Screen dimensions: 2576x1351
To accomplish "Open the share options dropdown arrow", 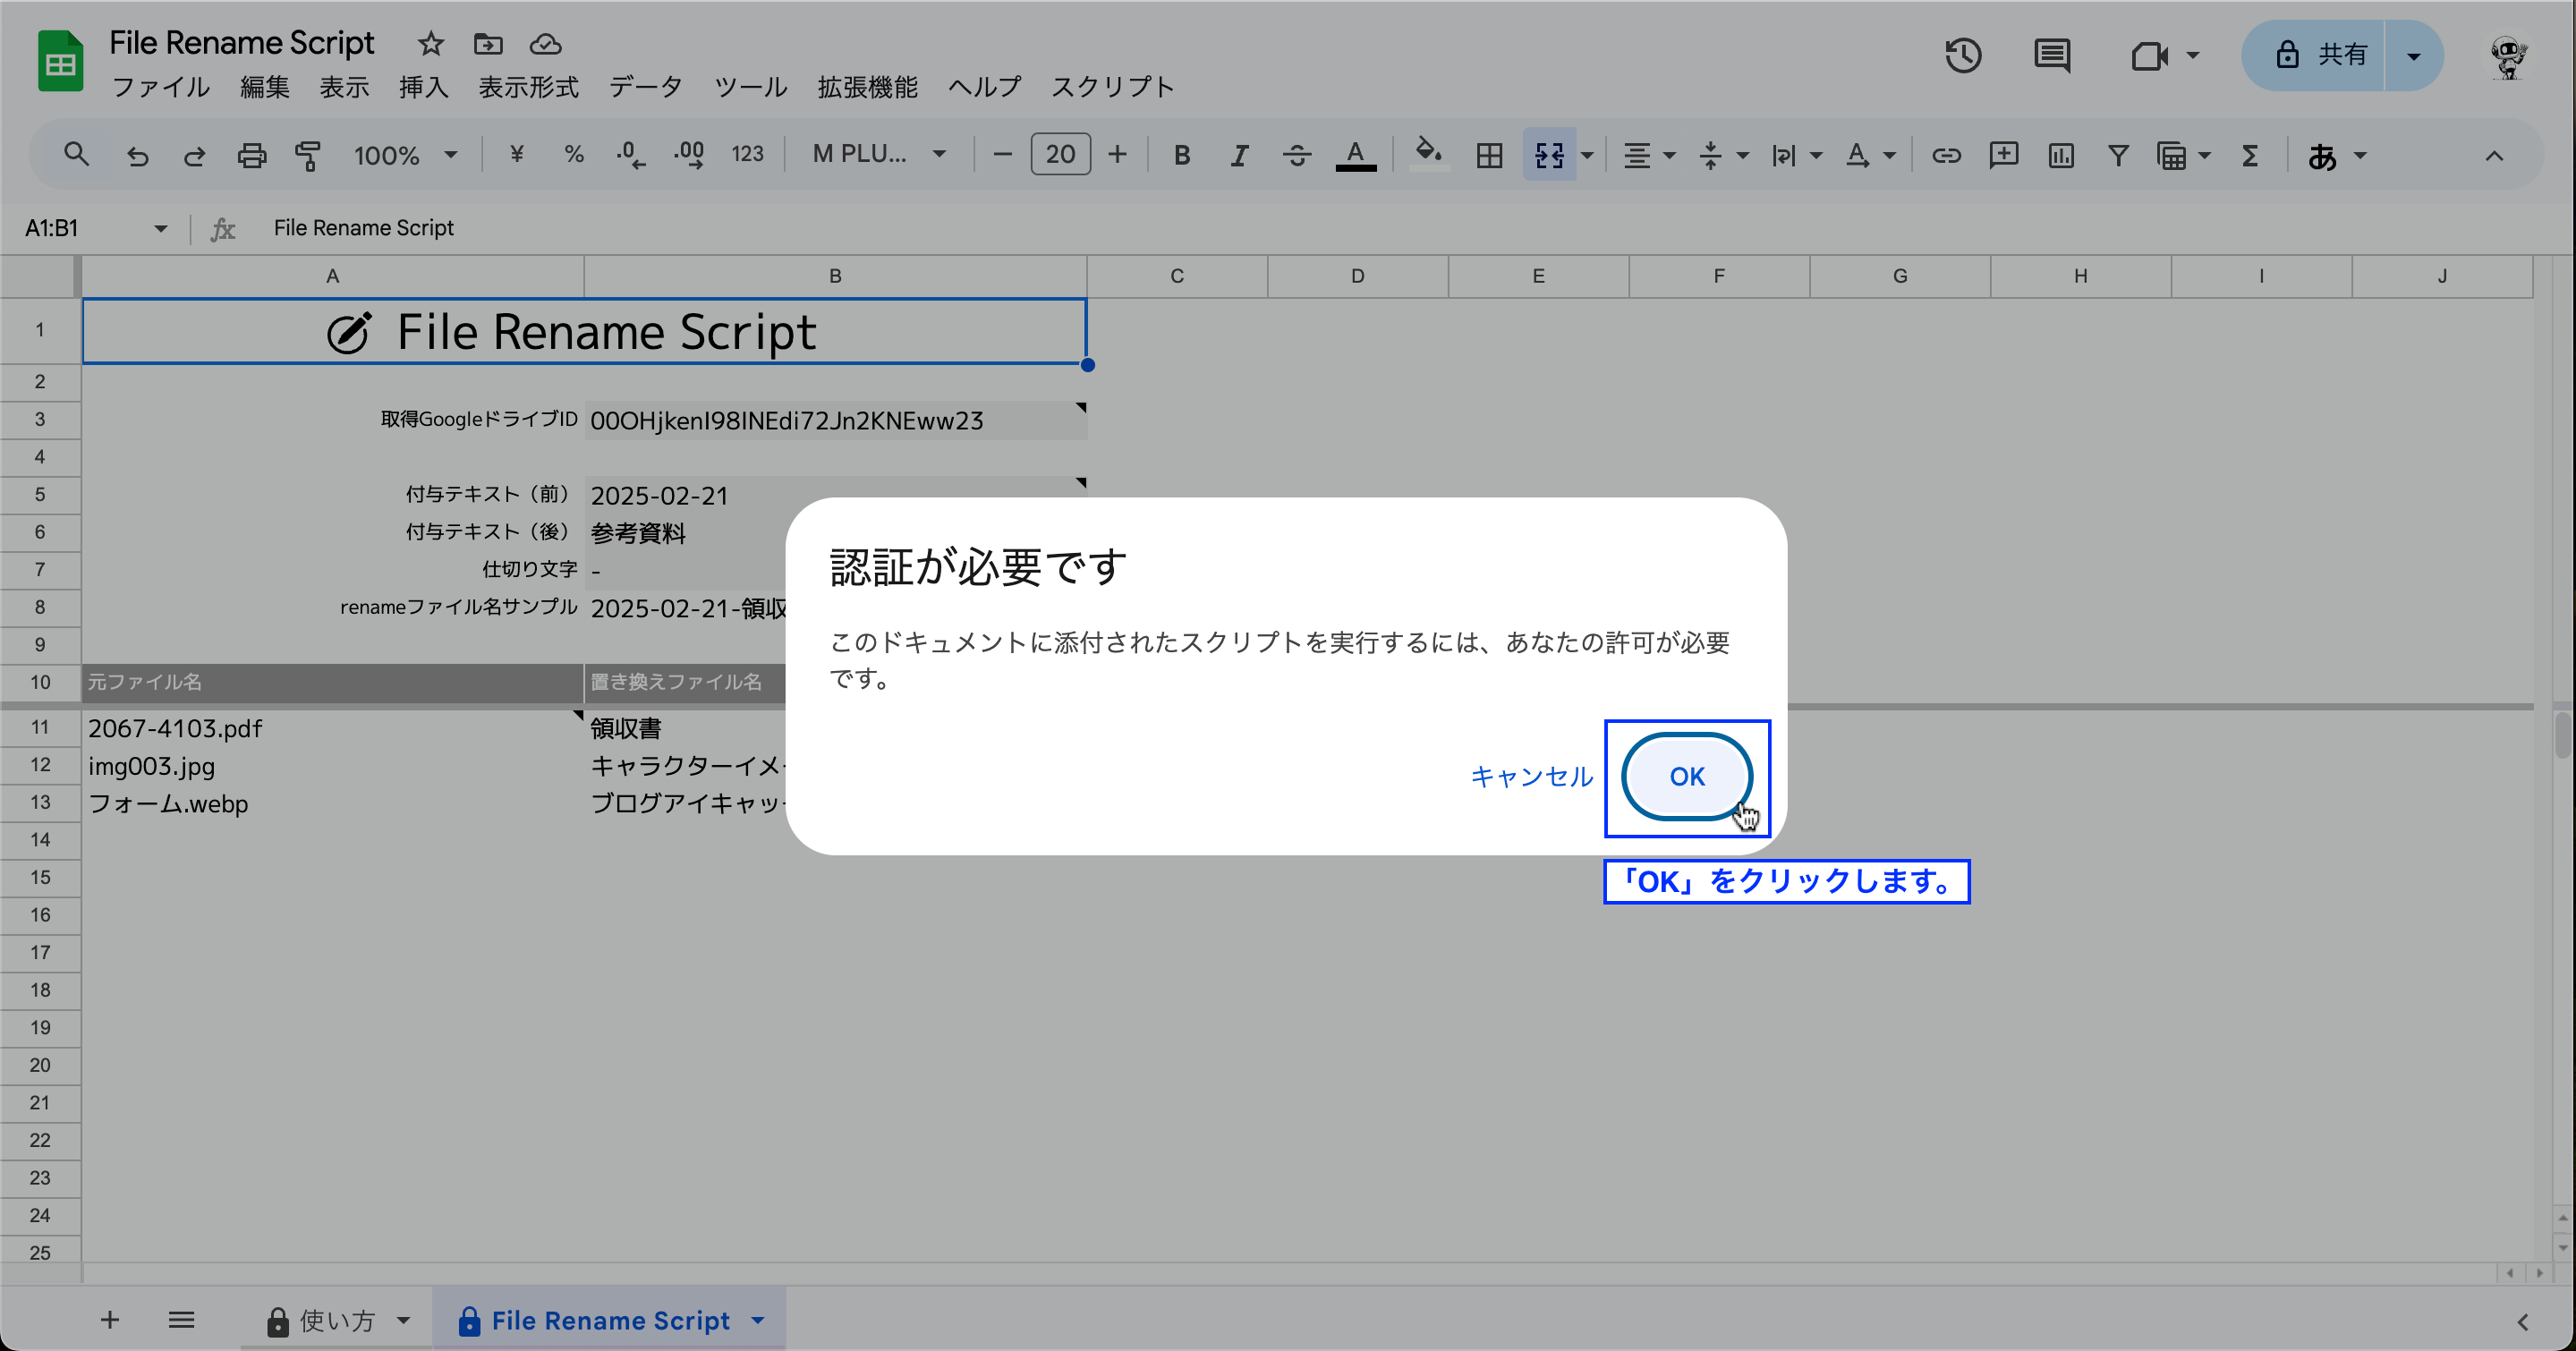I will point(2414,55).
